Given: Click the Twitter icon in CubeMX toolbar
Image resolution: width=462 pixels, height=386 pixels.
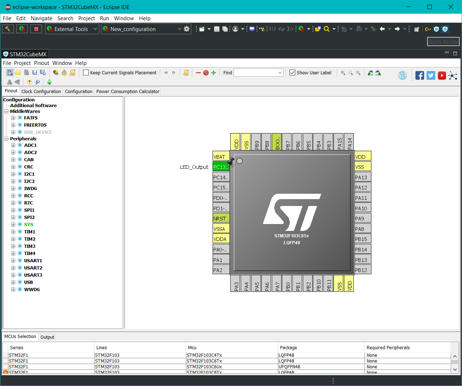Looking at the screenshot, I should coord(431,75).
